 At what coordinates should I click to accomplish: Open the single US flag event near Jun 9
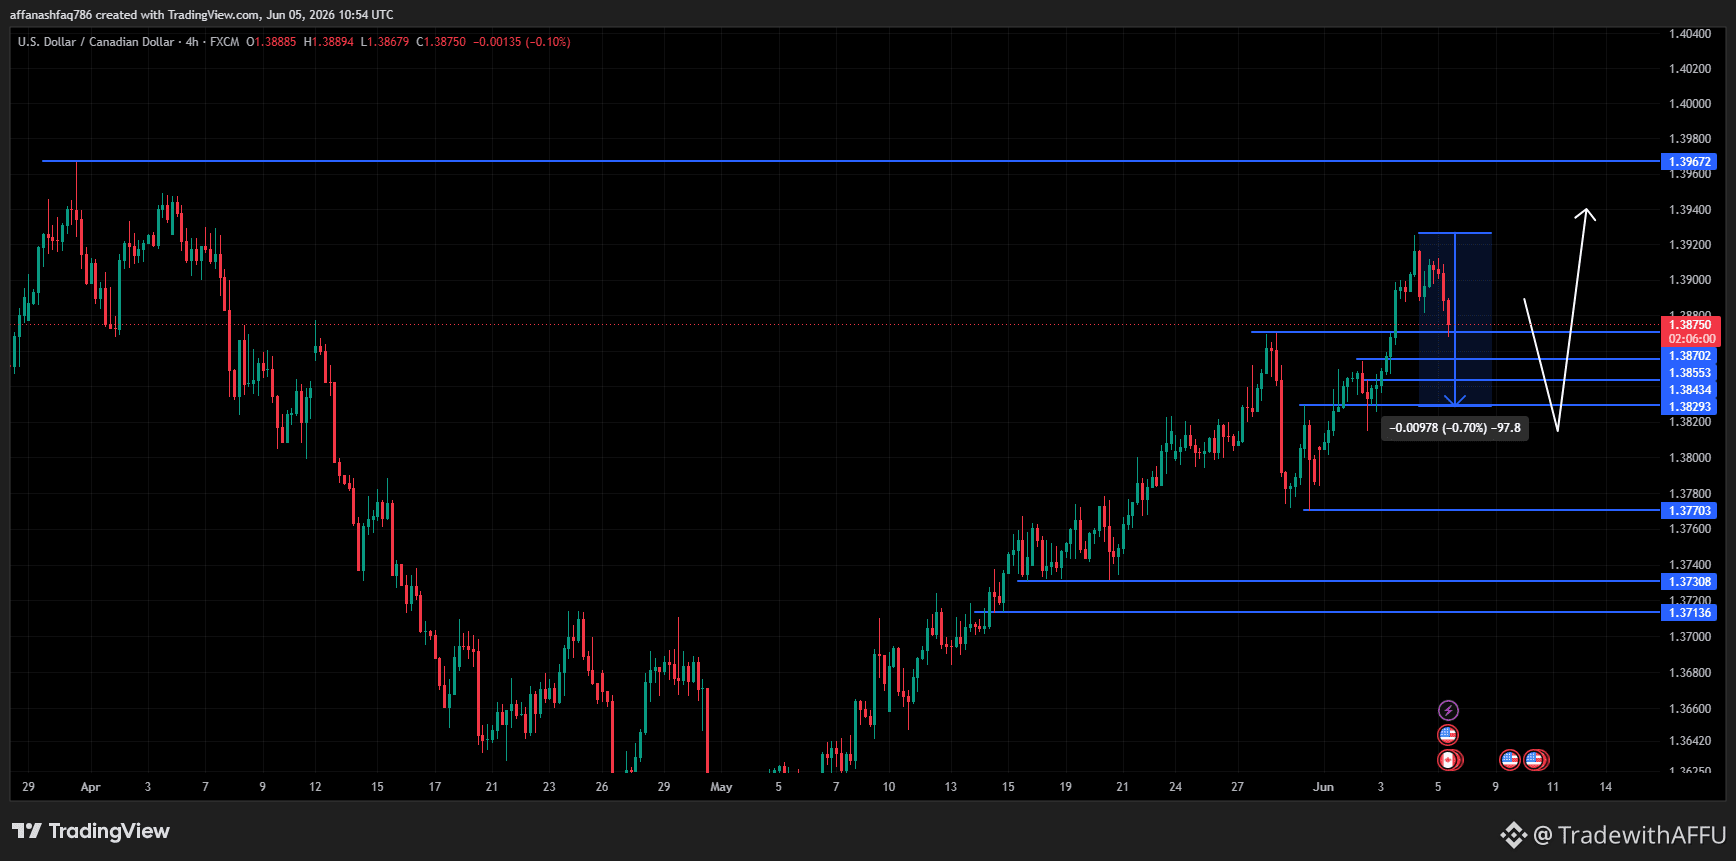coord(1510,760)
